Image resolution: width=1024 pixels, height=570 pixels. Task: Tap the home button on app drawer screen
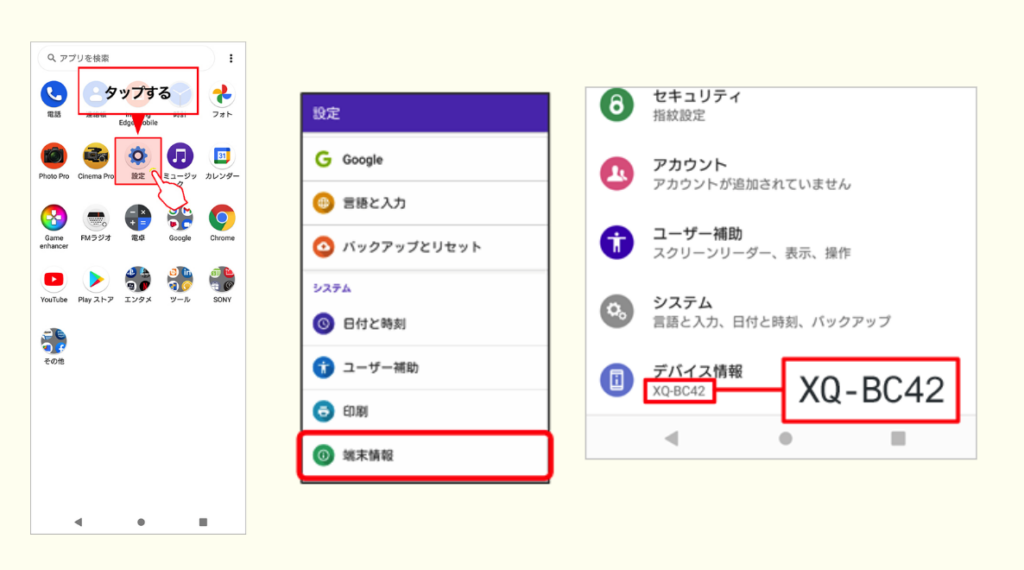pyautogui.click(x=141, y=522)
